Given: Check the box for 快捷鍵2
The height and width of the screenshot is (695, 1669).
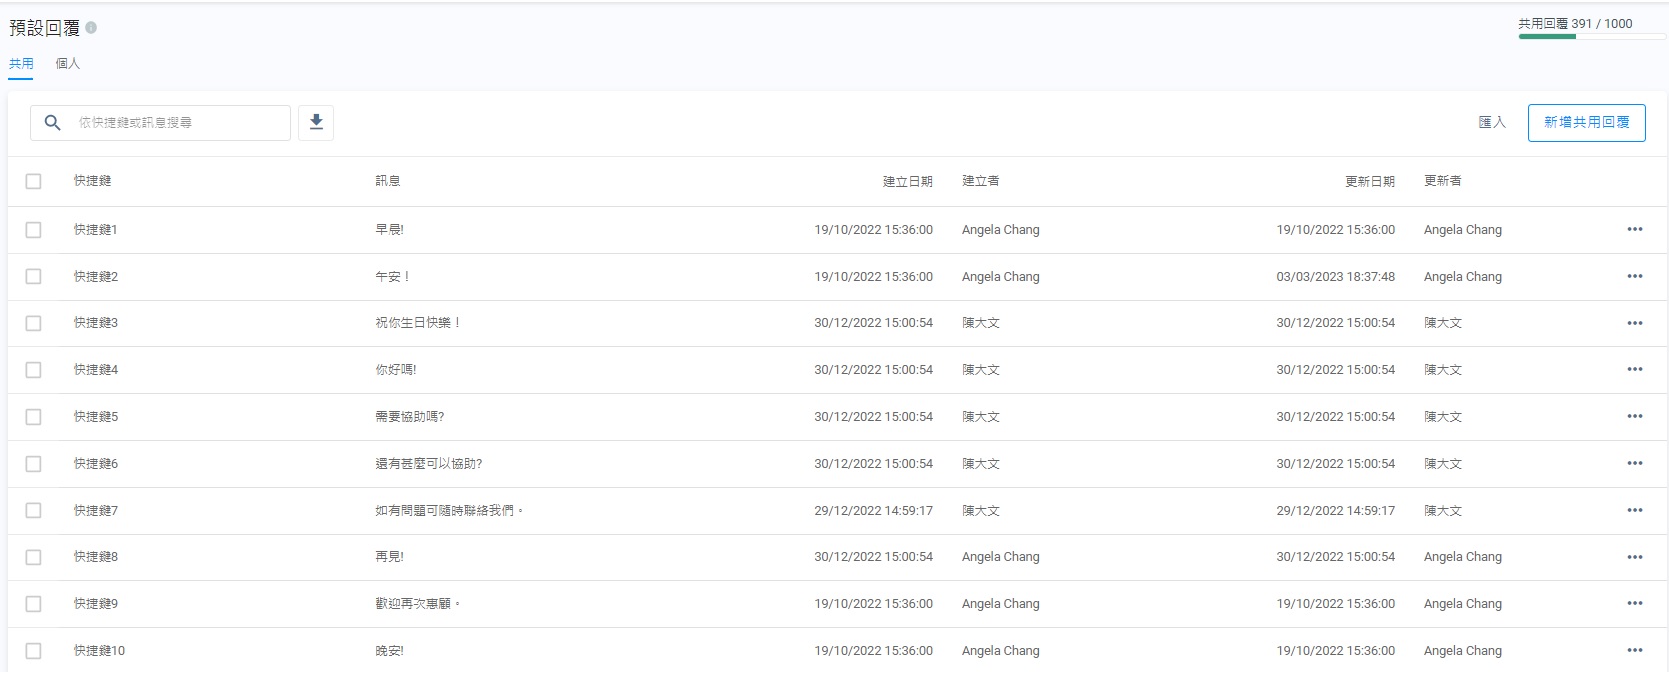Looking at the screenshot, I should [34, 276].
